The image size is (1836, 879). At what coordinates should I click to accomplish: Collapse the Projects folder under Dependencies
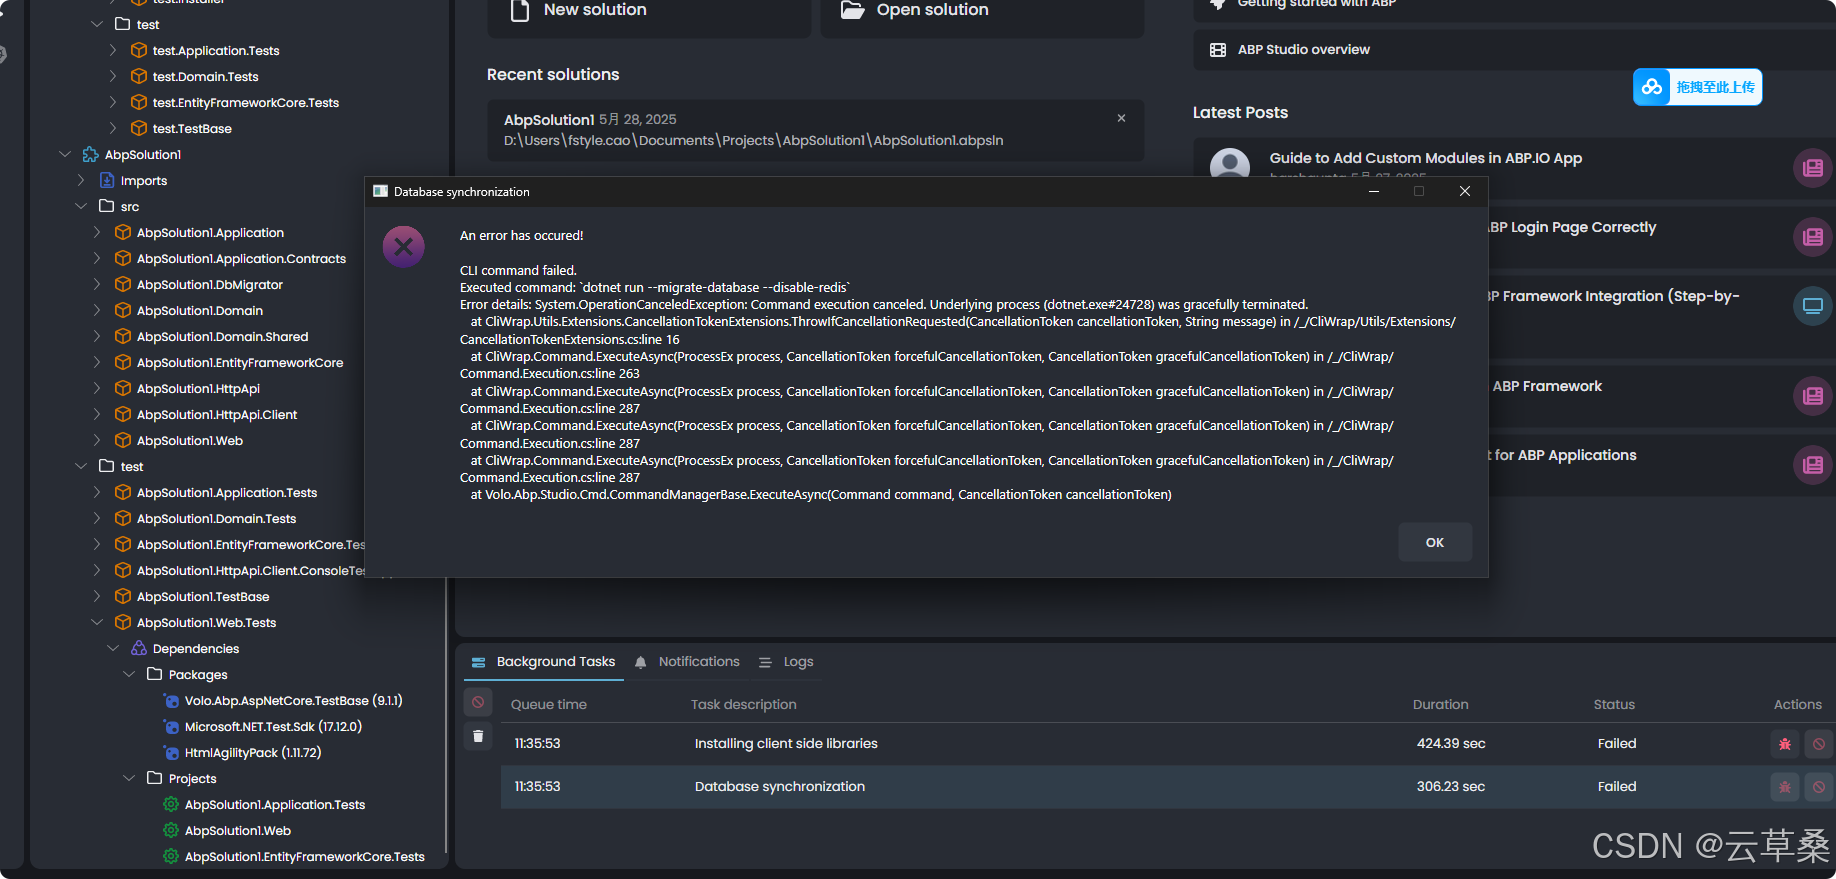(x=129, y=778)
